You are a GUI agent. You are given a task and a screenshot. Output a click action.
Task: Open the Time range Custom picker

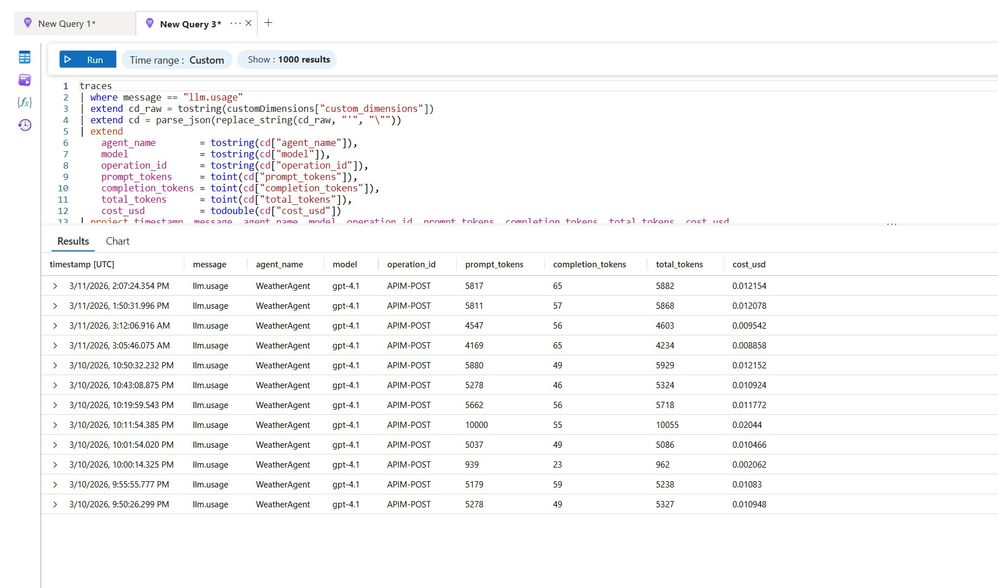(x=177, y=60)
